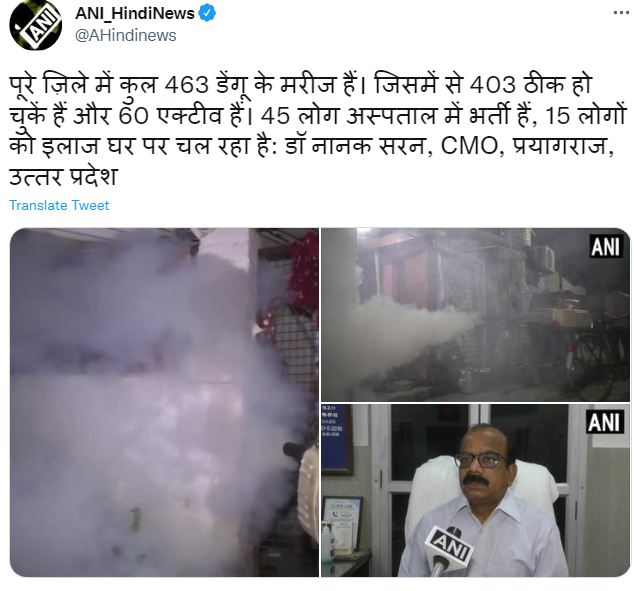Click the bicycle in street photo
Viewport: 634px width, 591px height.
tap(593, 360)
